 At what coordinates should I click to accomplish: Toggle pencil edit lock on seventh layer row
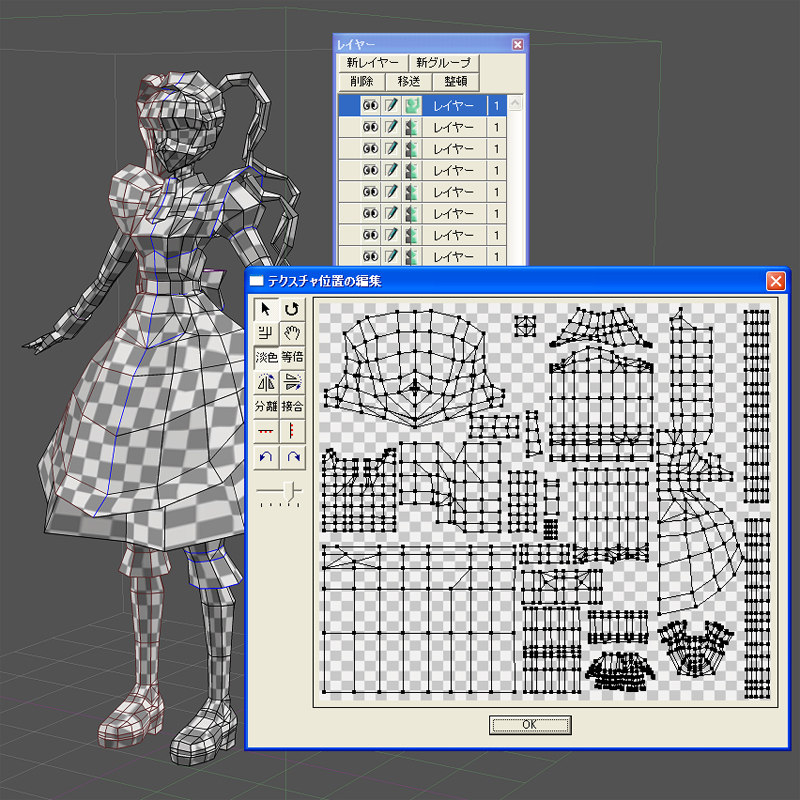391,235
